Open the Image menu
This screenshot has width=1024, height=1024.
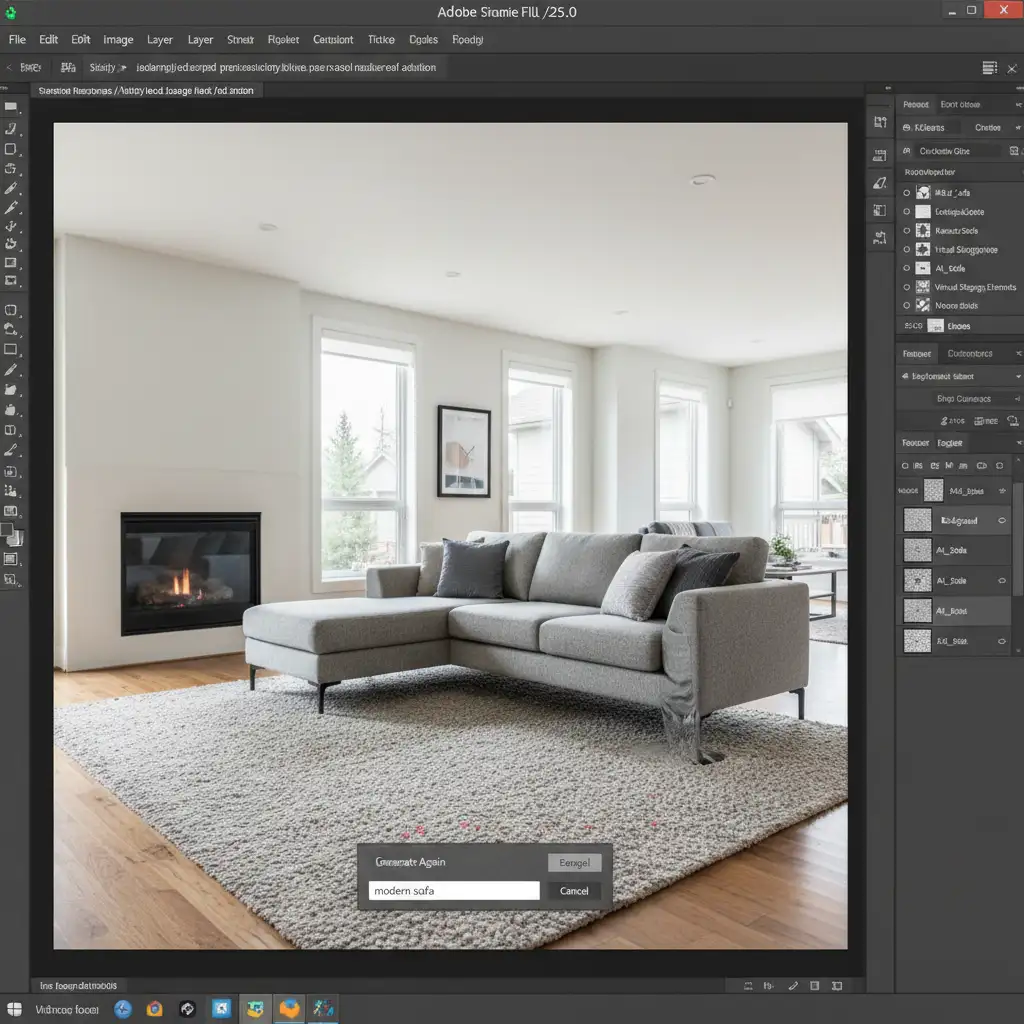[118, 40]
